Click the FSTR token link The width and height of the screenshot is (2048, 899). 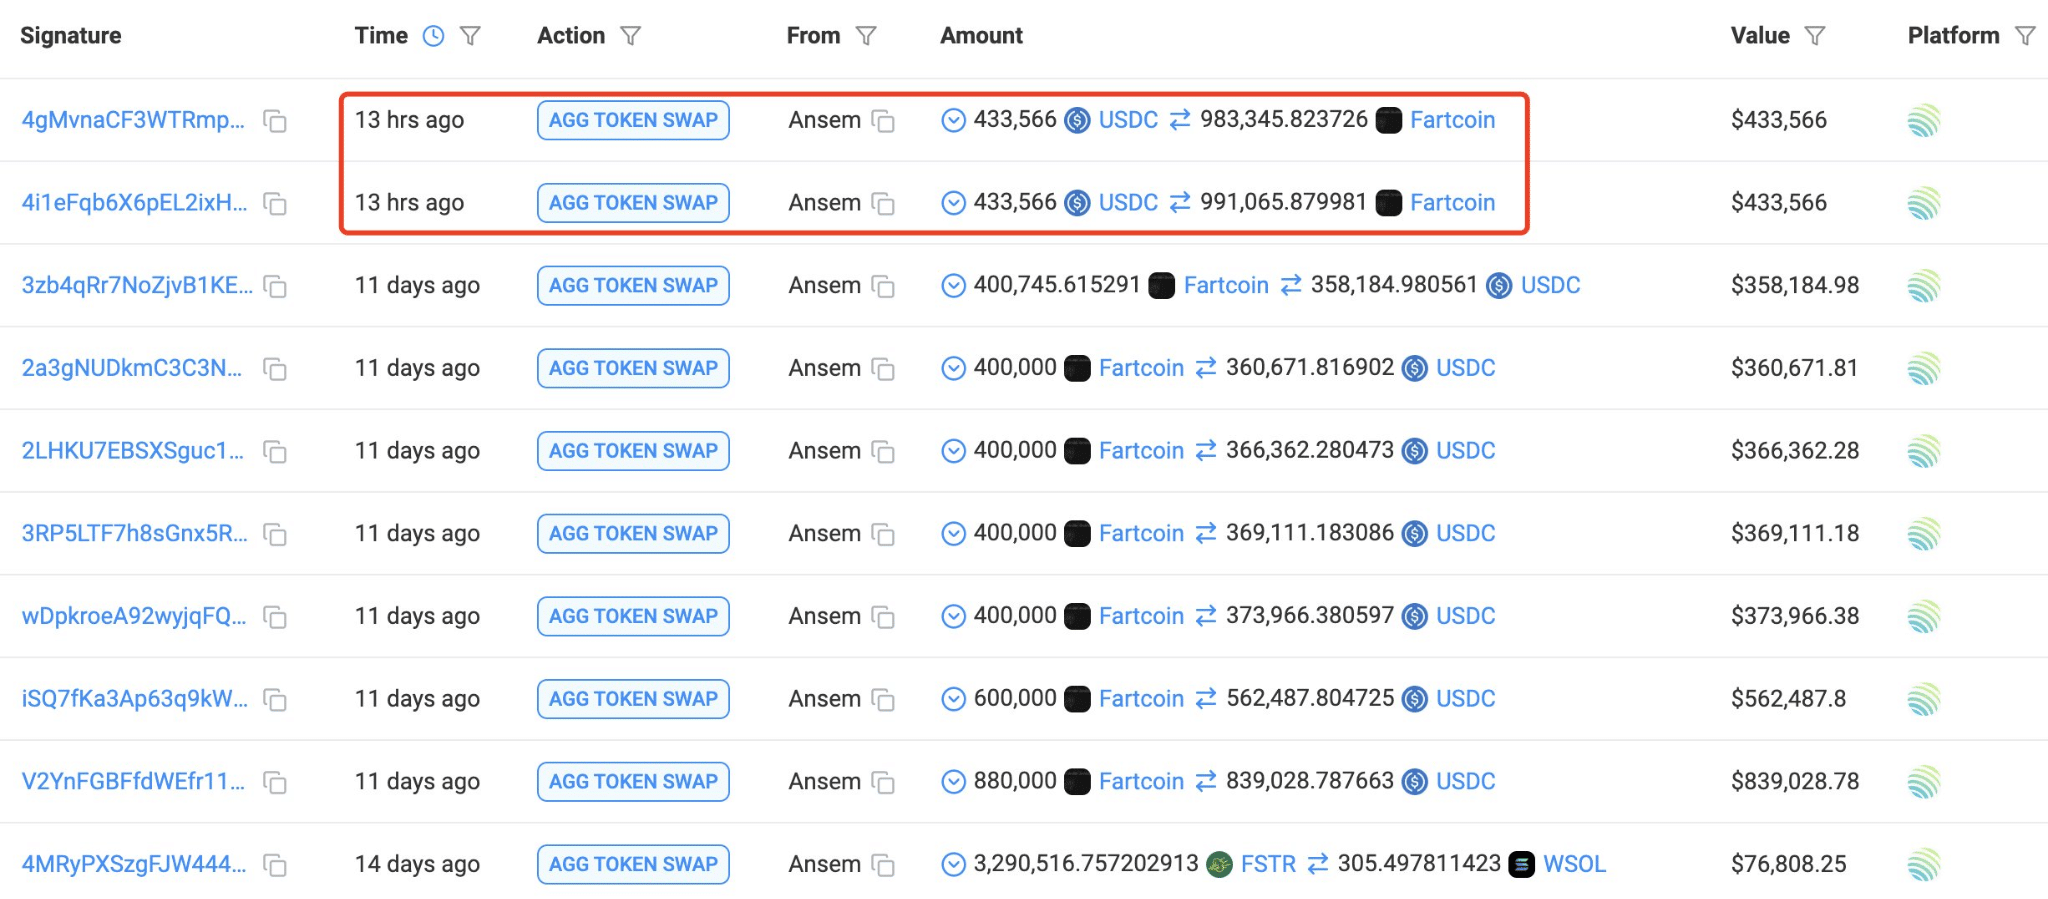coord(1268,864)
